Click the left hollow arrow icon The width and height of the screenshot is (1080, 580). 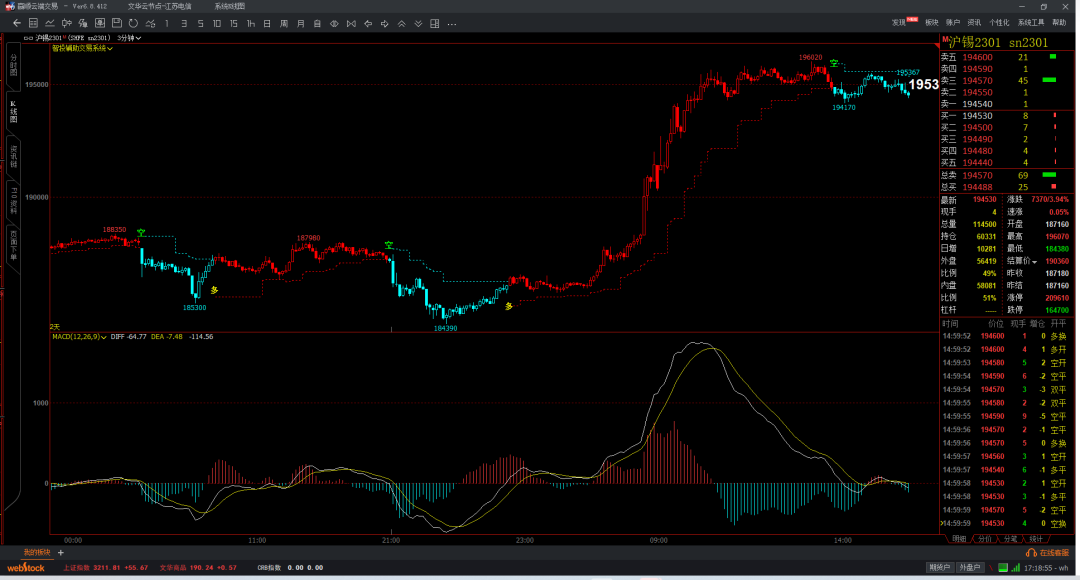point(368,23)
